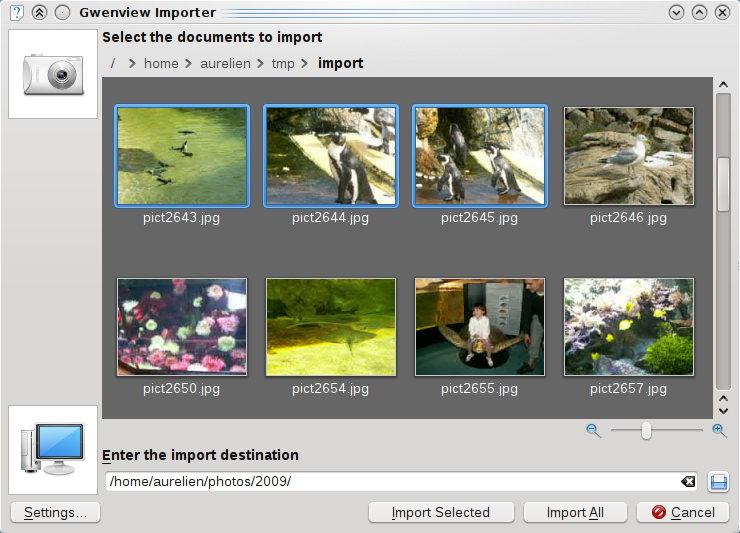The width and height of the screenshot is (740, 533).
Task: Go to root folder in breadcrumb
Action: 113,63
